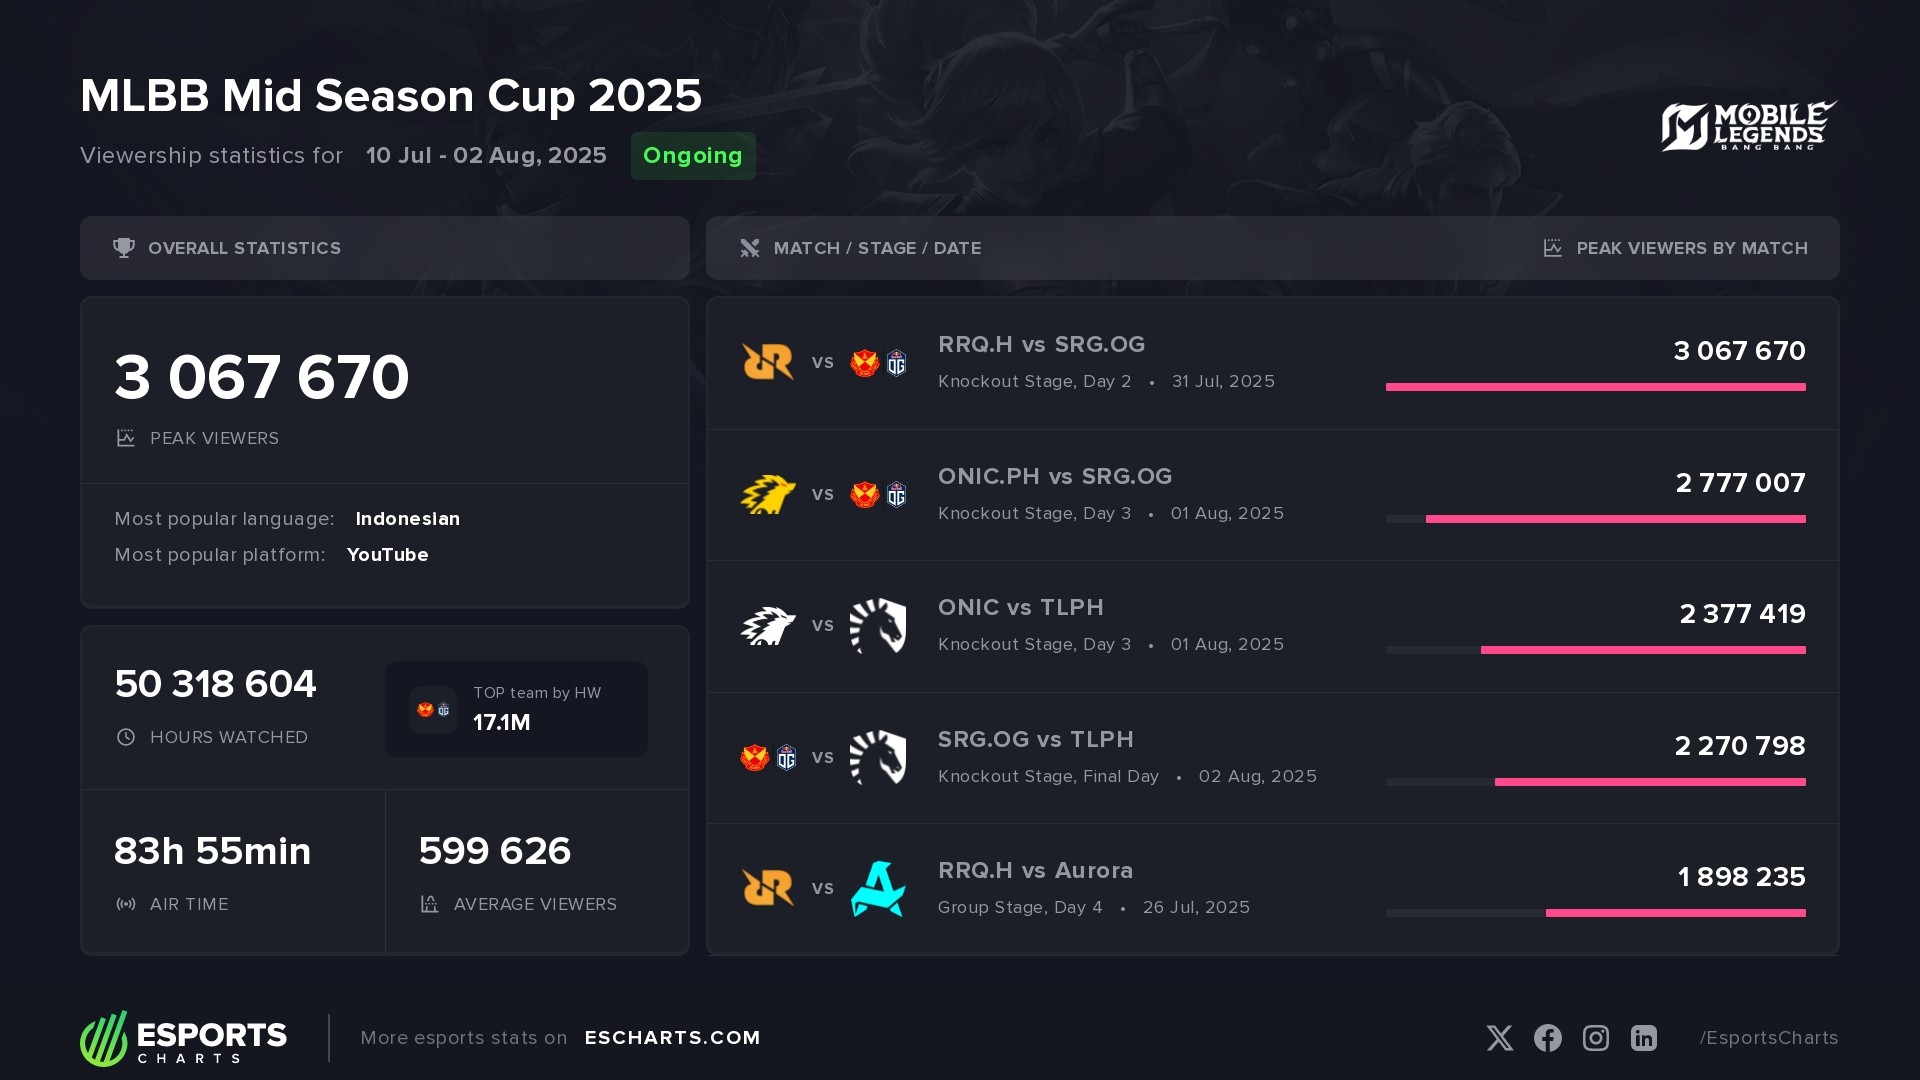Click the RRQ.H vs SRG.OG match title
Screen dimensions: 1920x1080
pyautogui.click(x=1041, y=345)
